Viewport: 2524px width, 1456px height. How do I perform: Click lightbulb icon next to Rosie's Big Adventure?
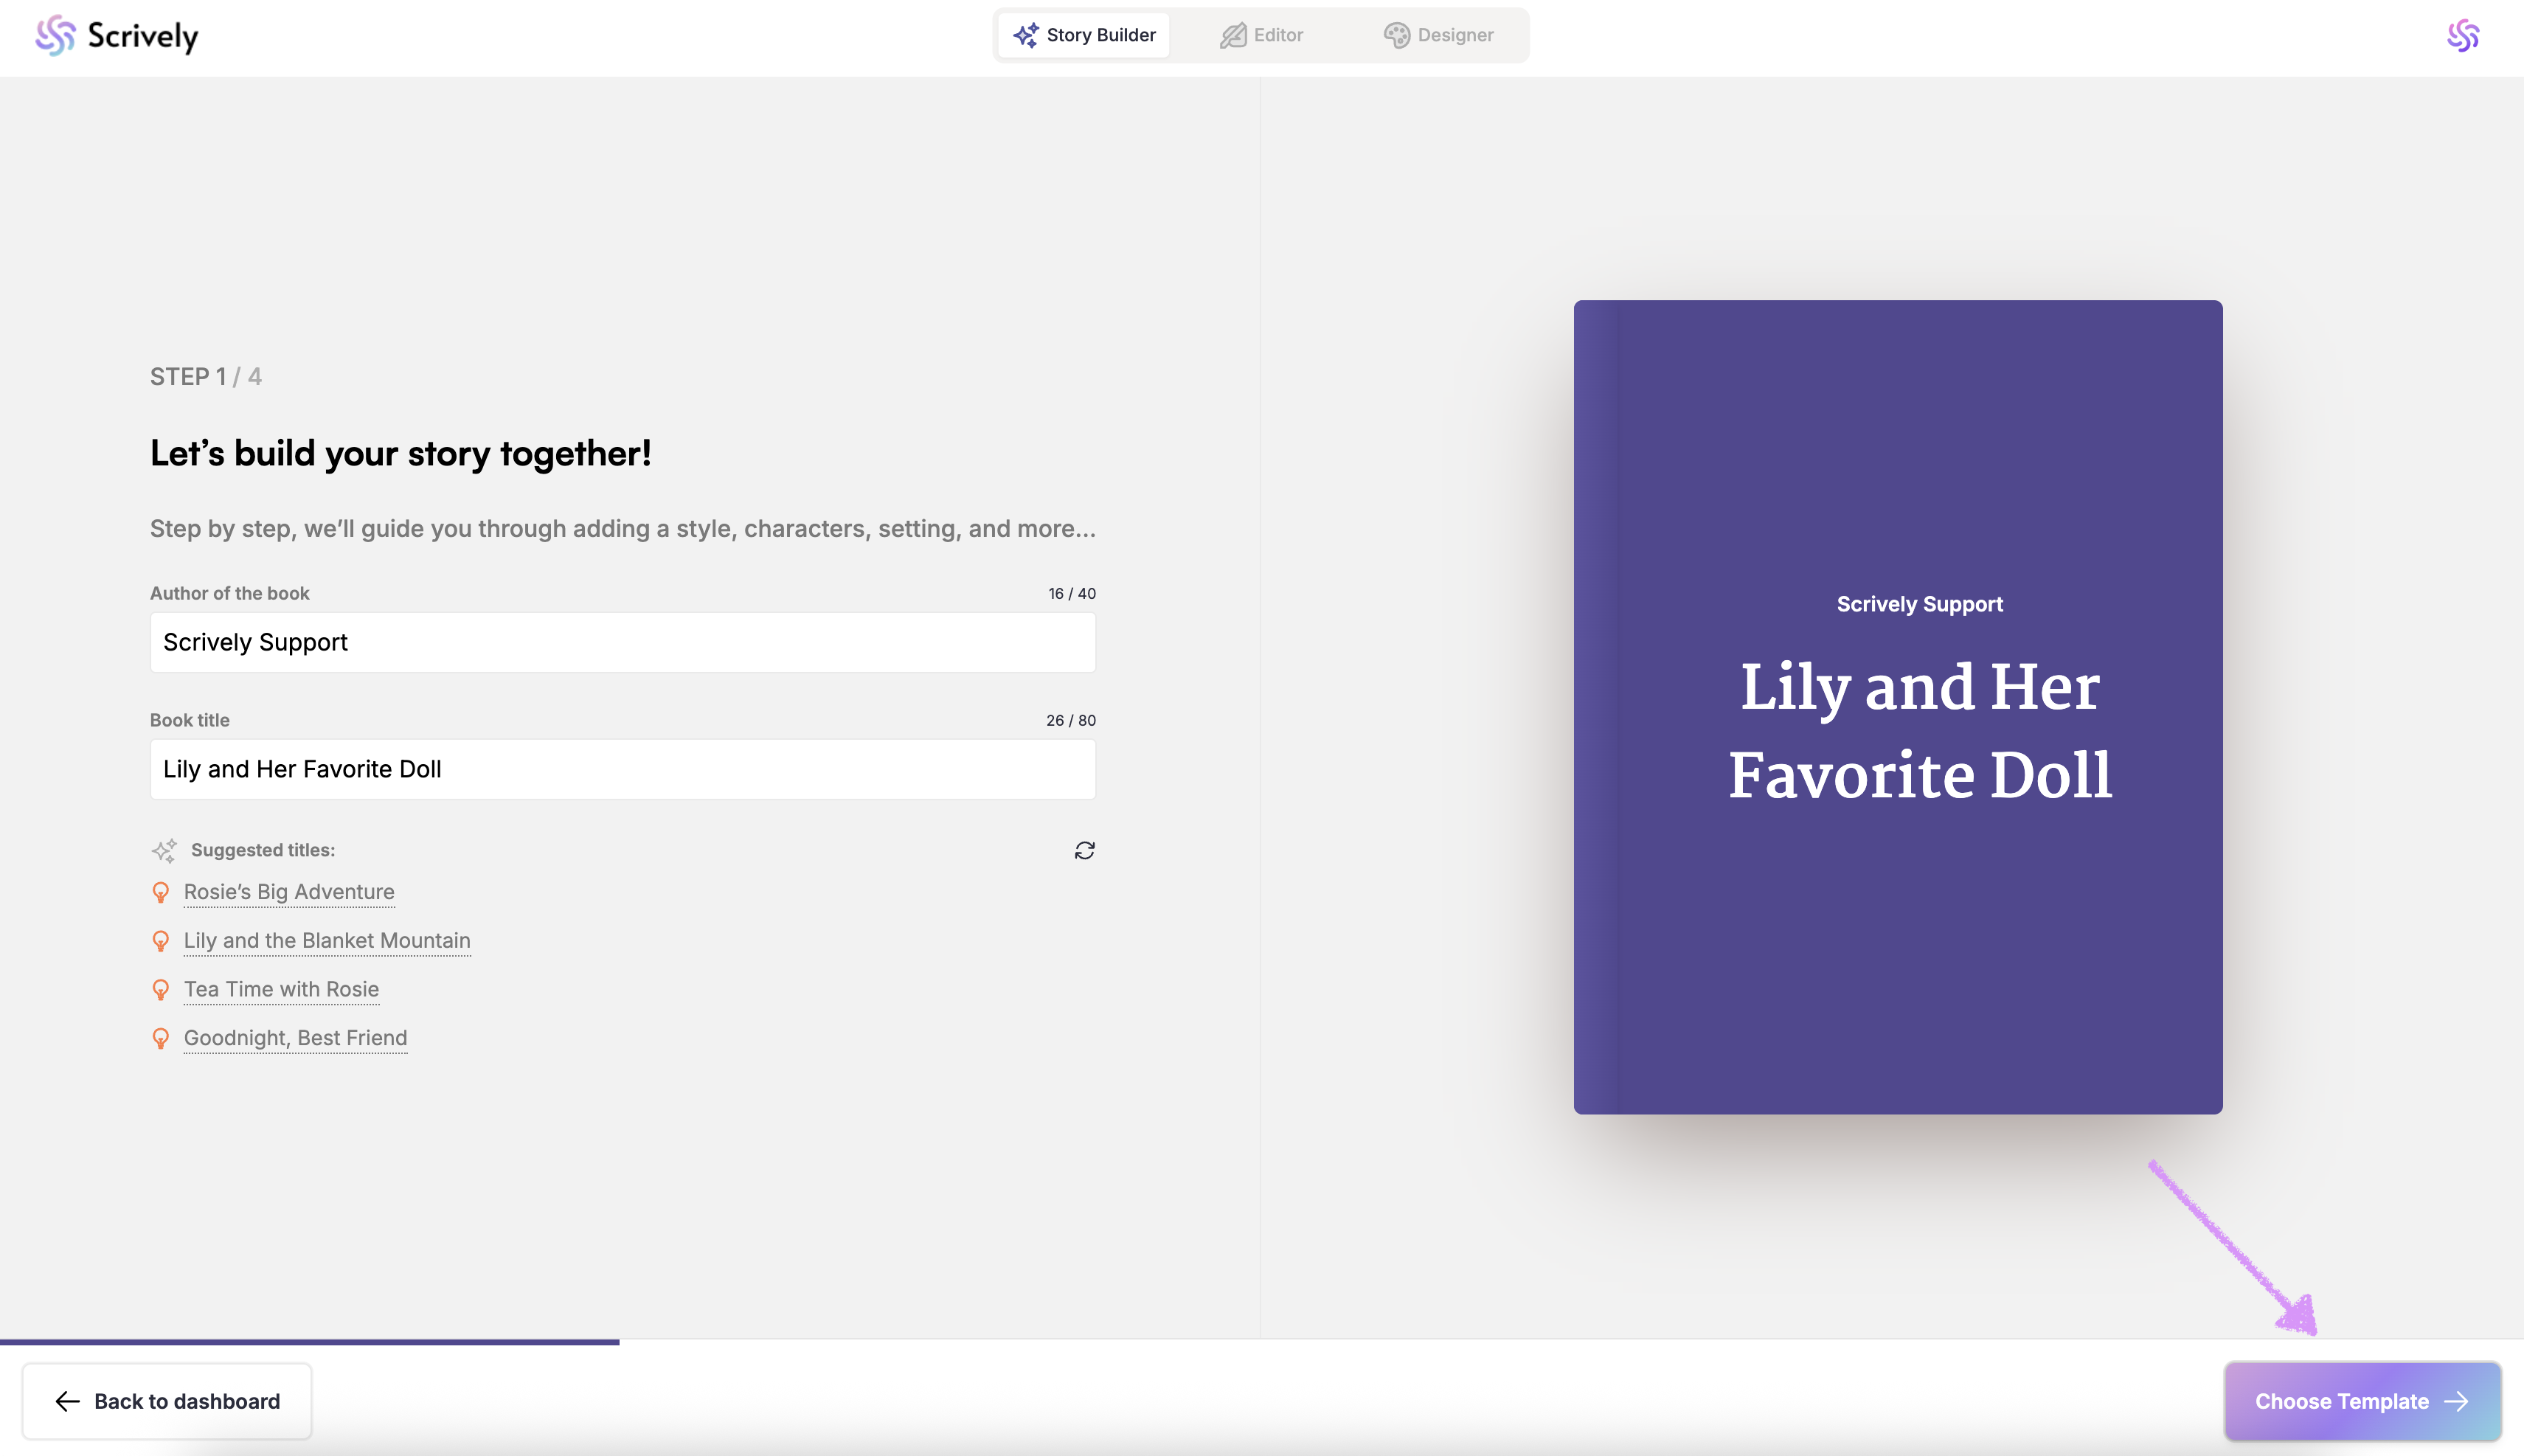pos(160,892)
